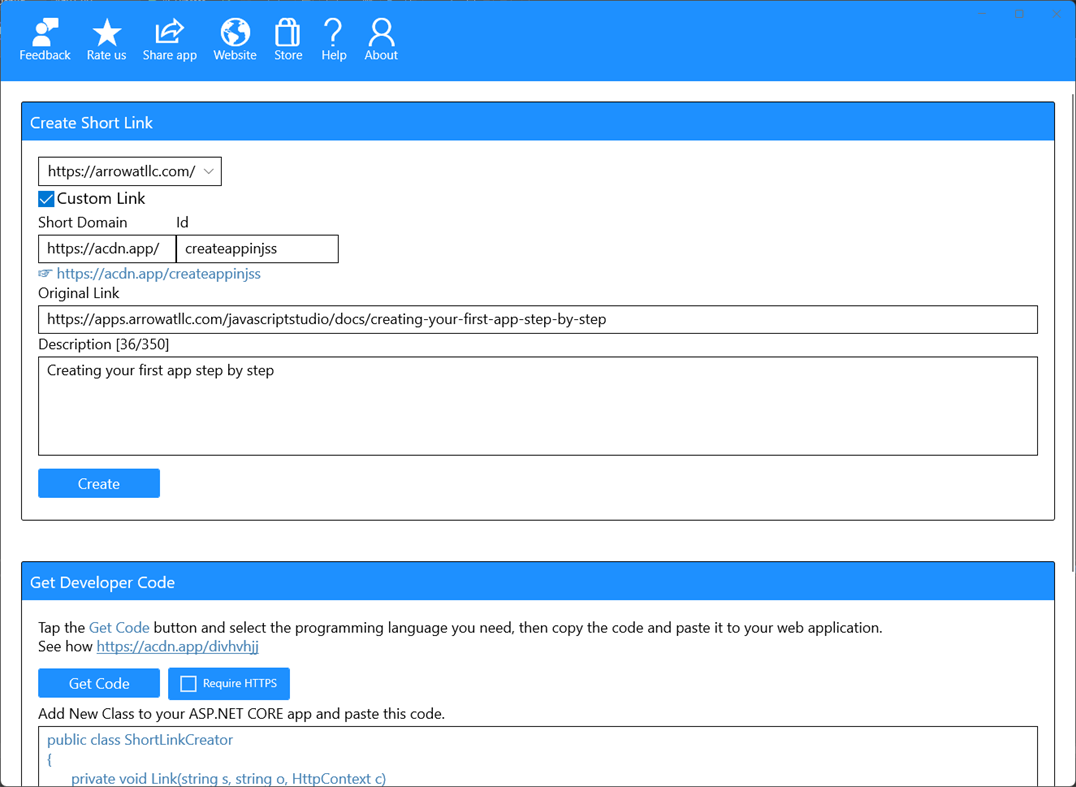Open the Feedback dialog

[44, 38]
